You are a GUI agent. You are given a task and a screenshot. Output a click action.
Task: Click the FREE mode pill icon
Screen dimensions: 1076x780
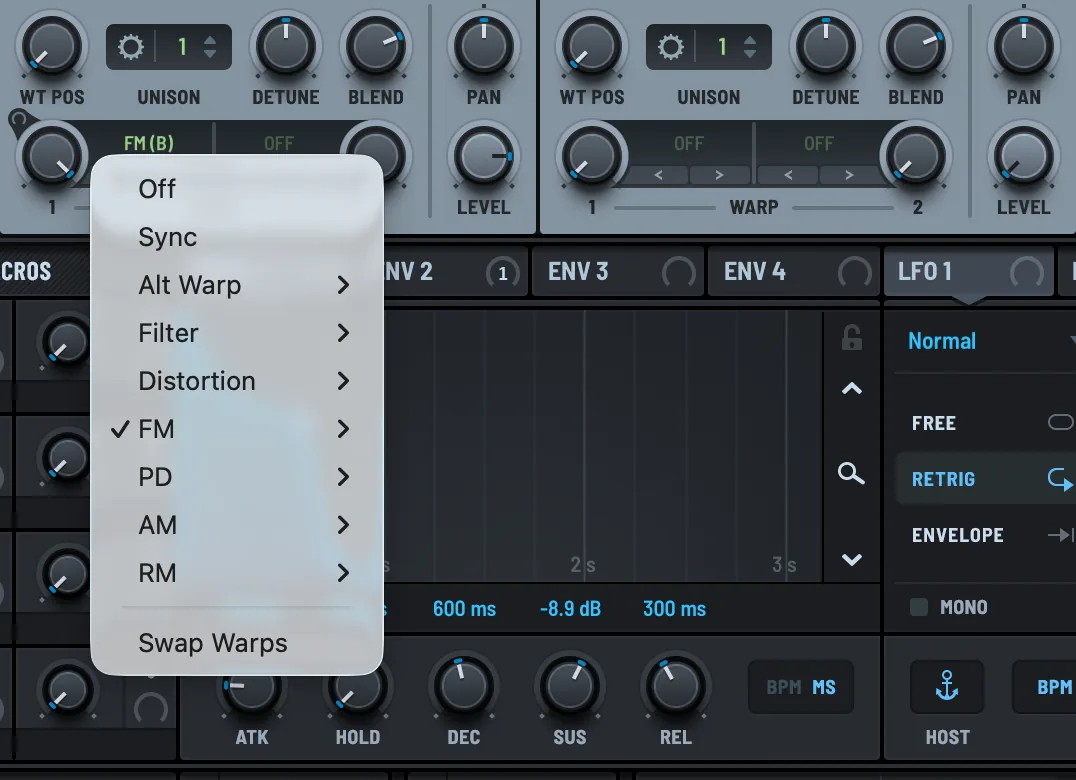(x=1060, y=422)
